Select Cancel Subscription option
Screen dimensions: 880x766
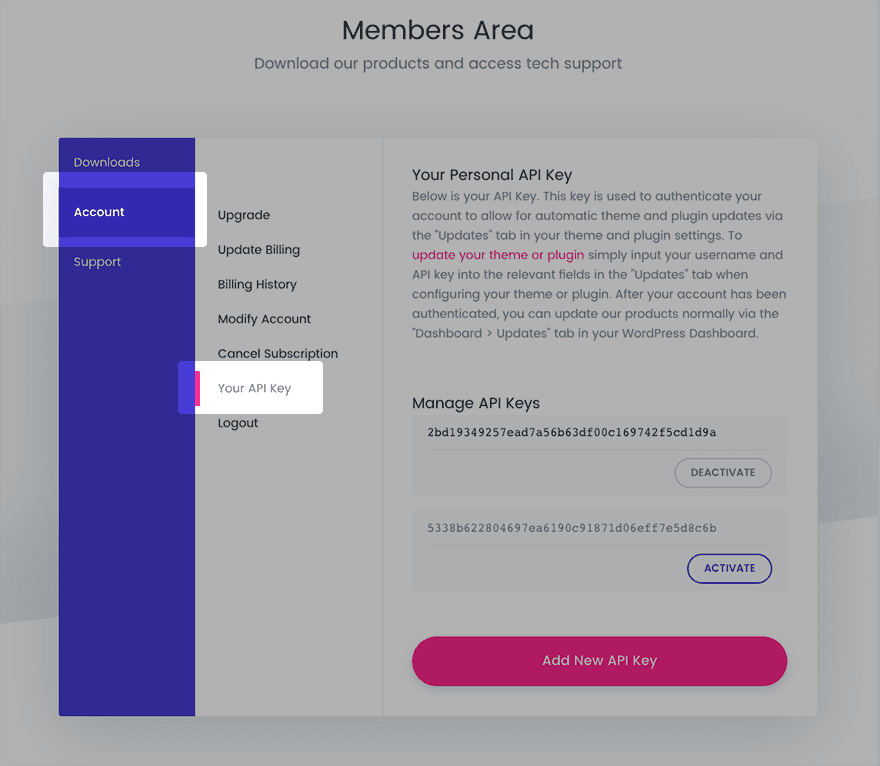click(x=278, y=354)
